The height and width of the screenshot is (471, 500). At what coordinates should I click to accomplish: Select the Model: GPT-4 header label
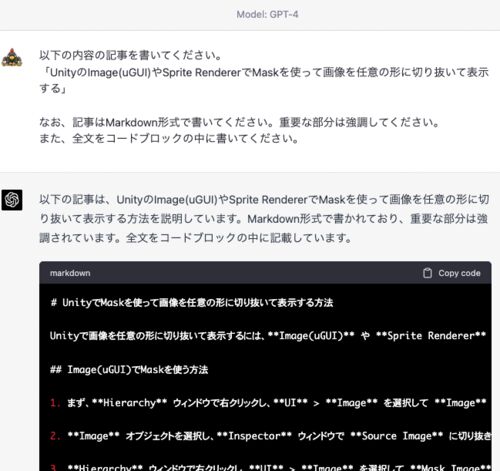[267, 14]
